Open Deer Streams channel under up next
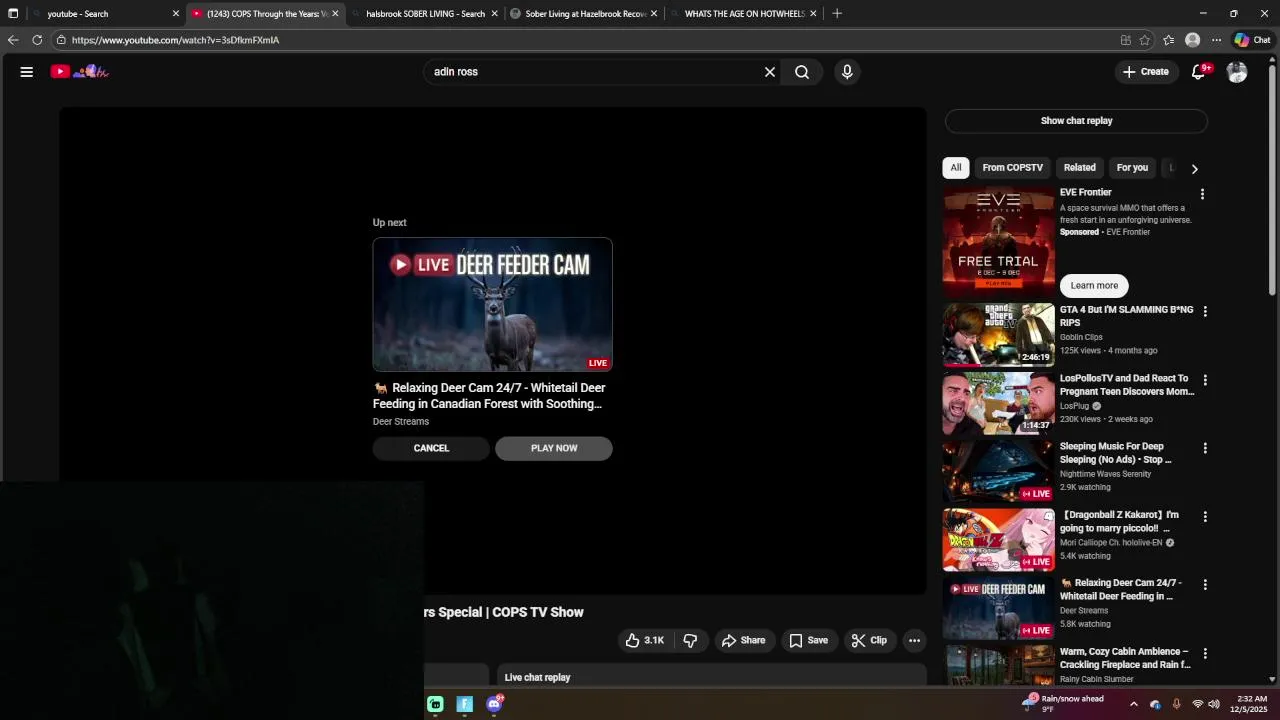1280x720 pixels. [401, 422]
